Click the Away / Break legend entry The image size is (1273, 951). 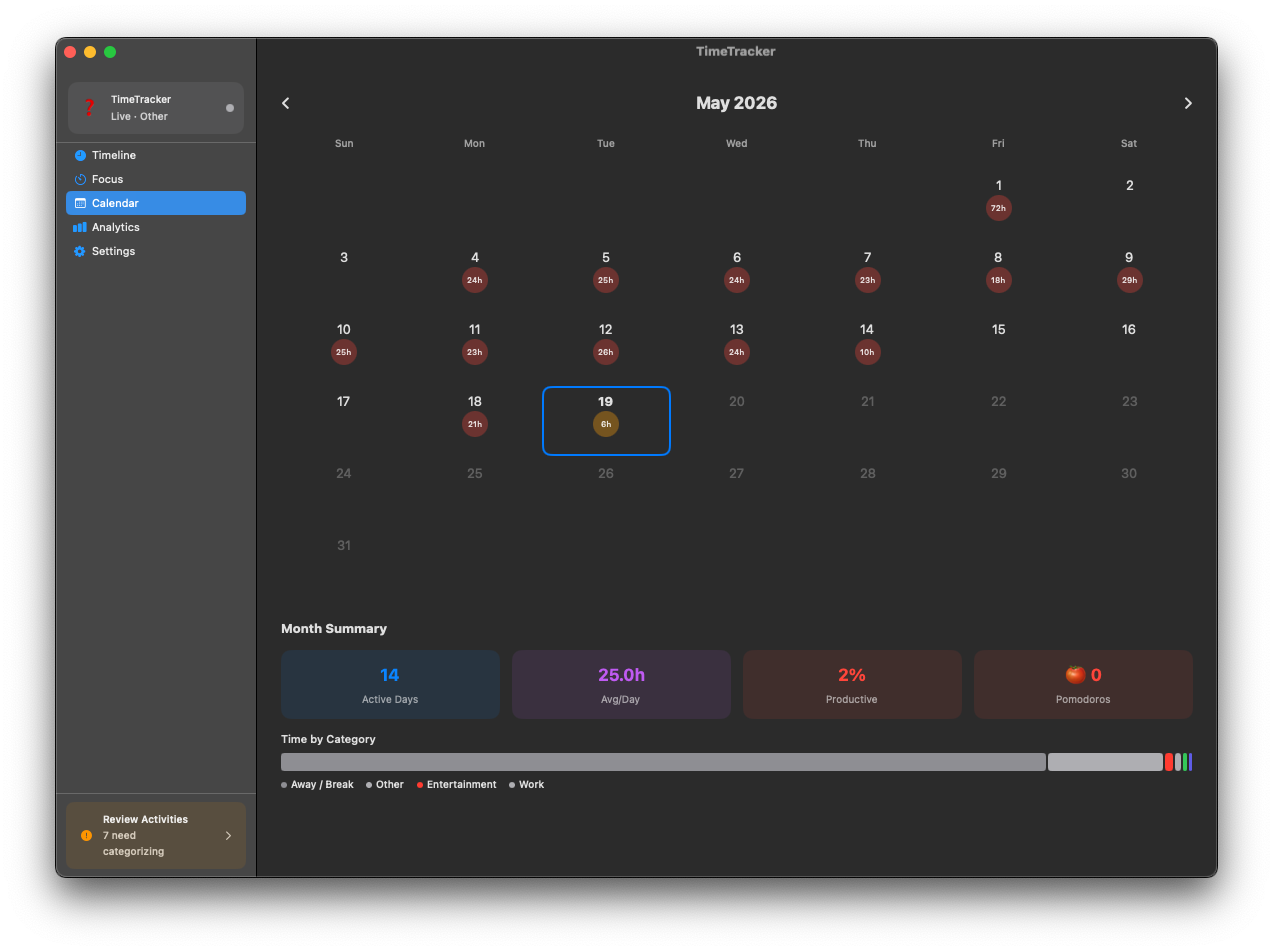click(x=317, y=785)
